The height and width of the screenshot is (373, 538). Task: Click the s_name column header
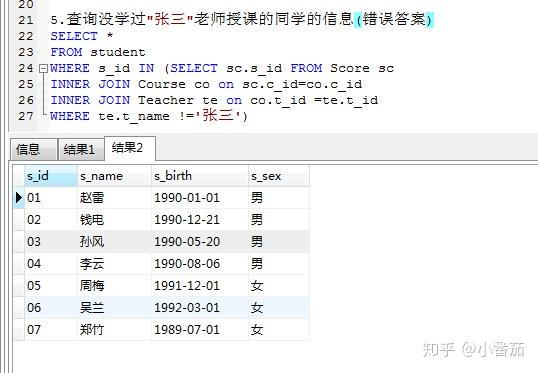[114, 176]
